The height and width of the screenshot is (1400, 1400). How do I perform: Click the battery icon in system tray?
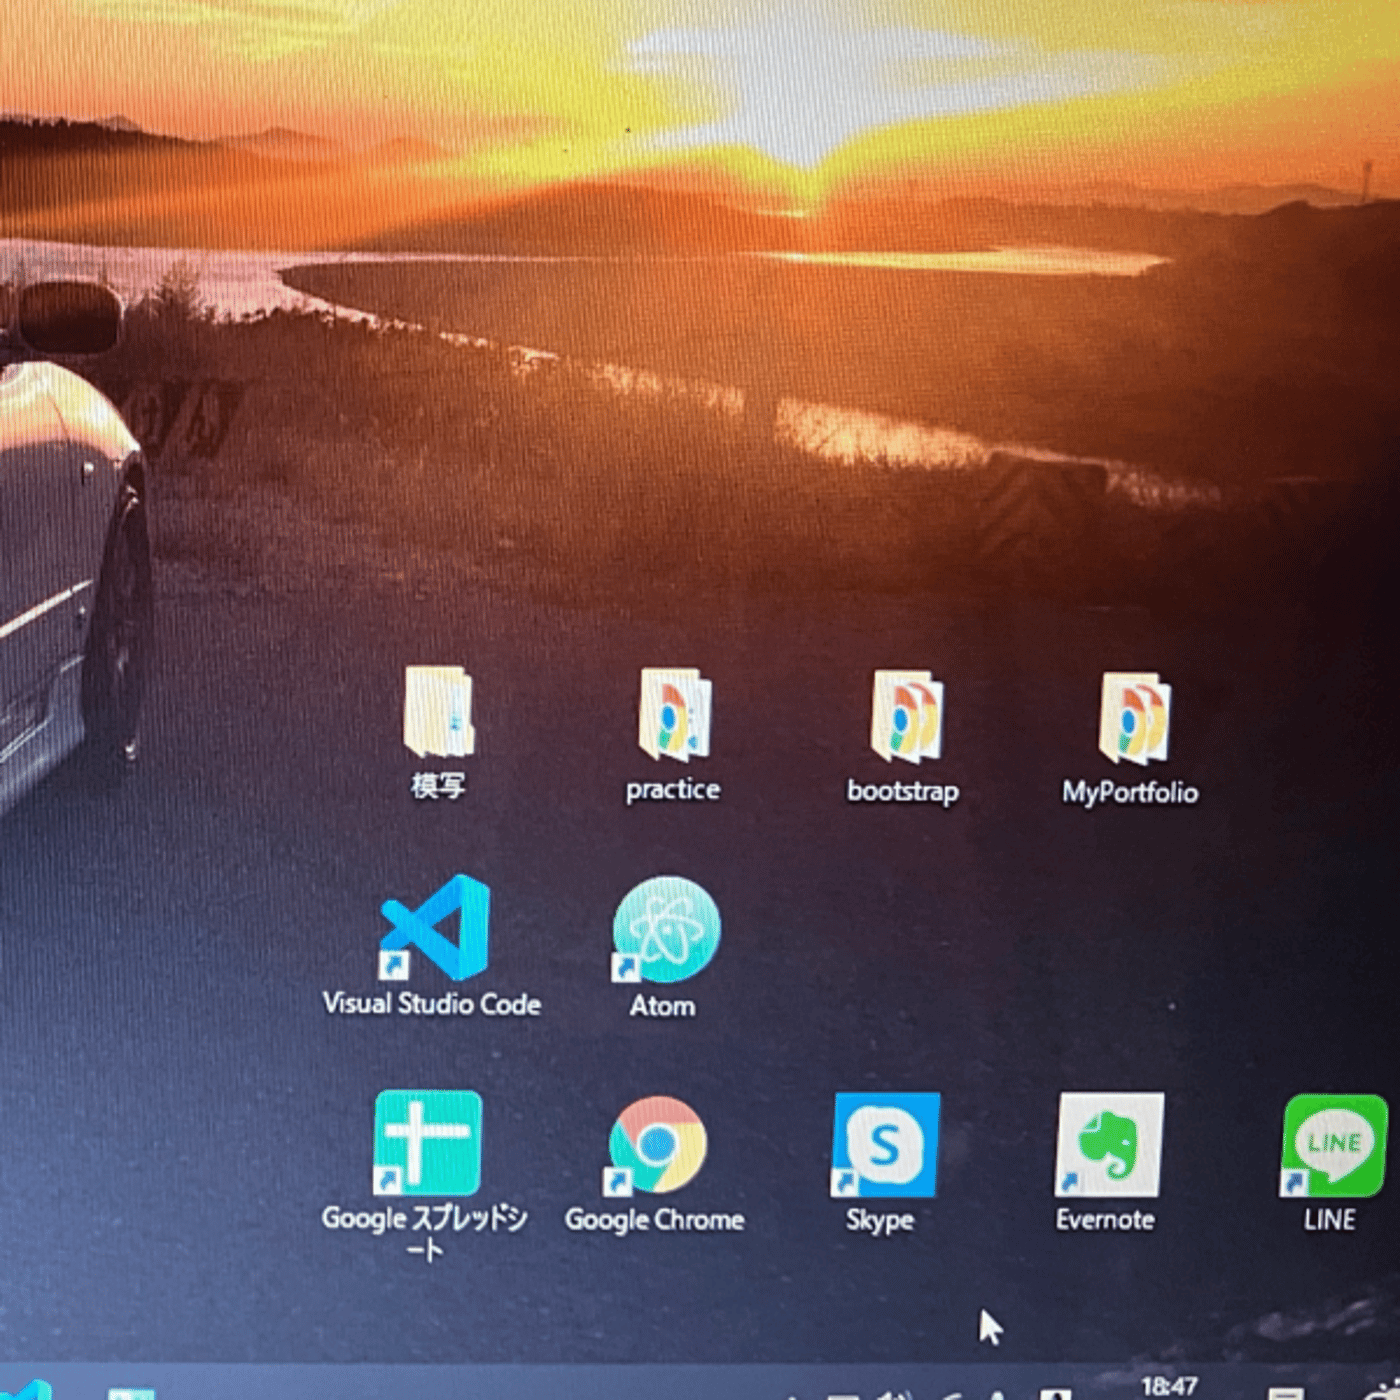843,1395
